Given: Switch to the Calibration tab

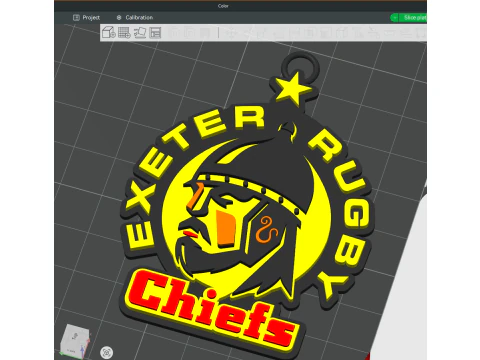Looking at the screenshot, I should [135, 18].
